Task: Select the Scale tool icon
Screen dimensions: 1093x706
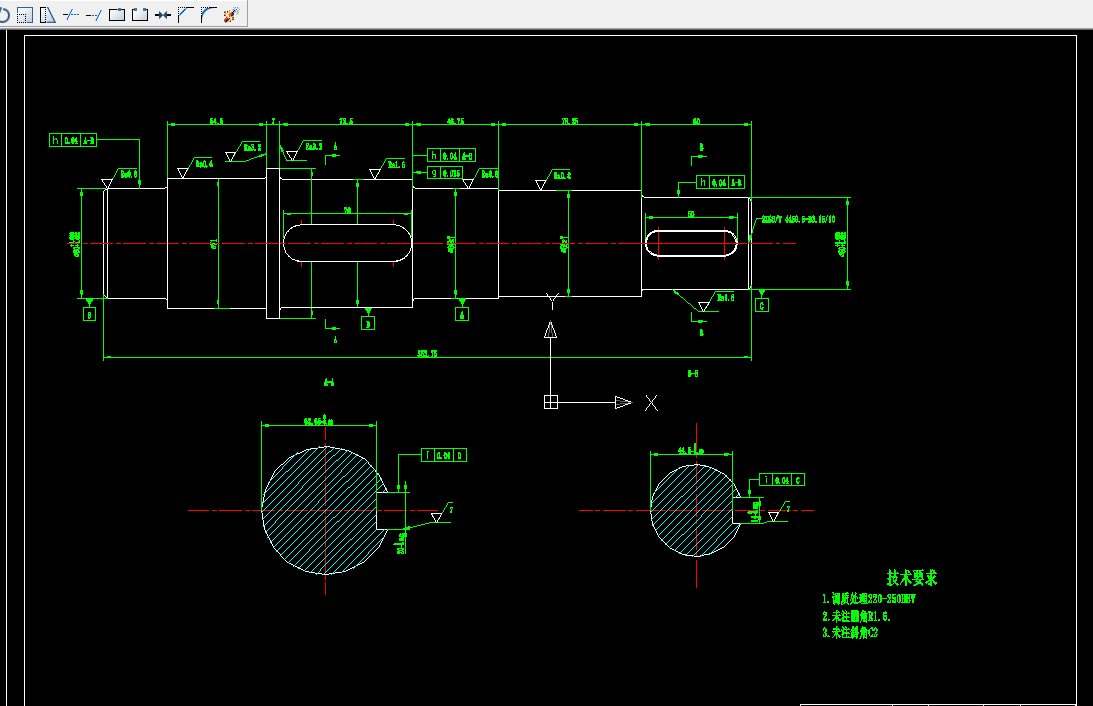Action: click(24, 14)
